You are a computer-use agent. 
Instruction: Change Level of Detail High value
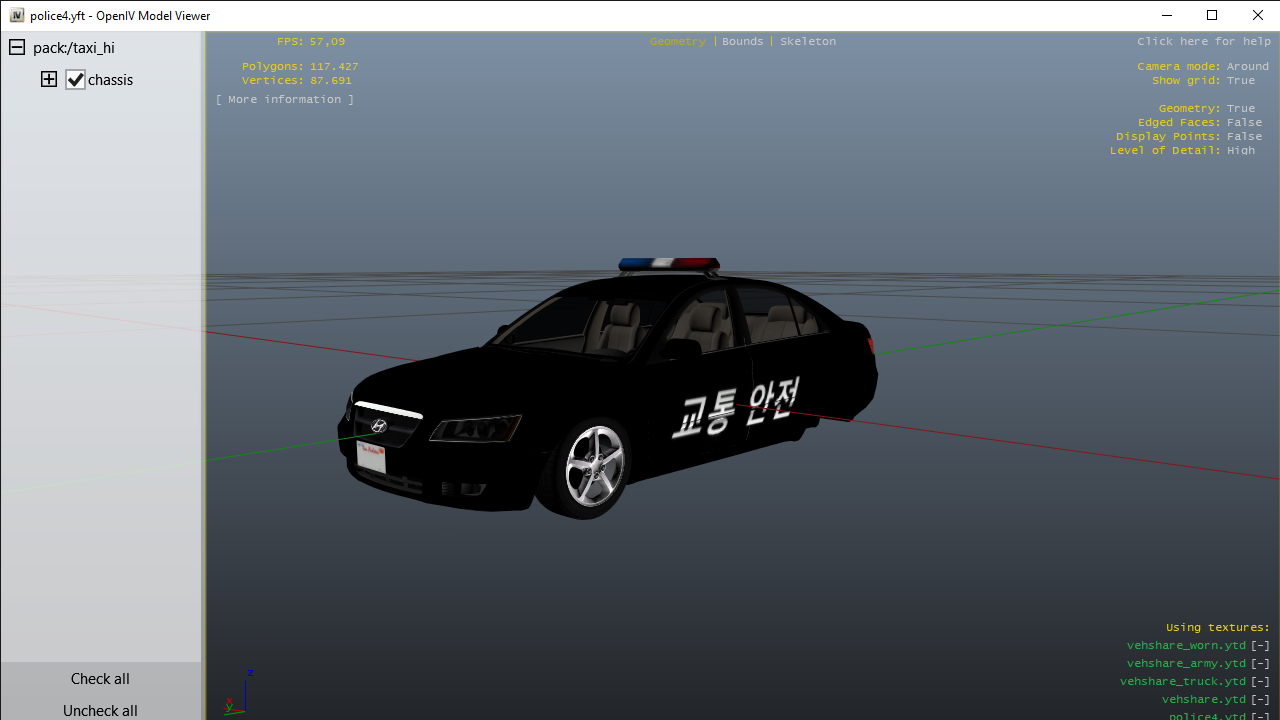pyautogui.click(x=1240, y=151)
